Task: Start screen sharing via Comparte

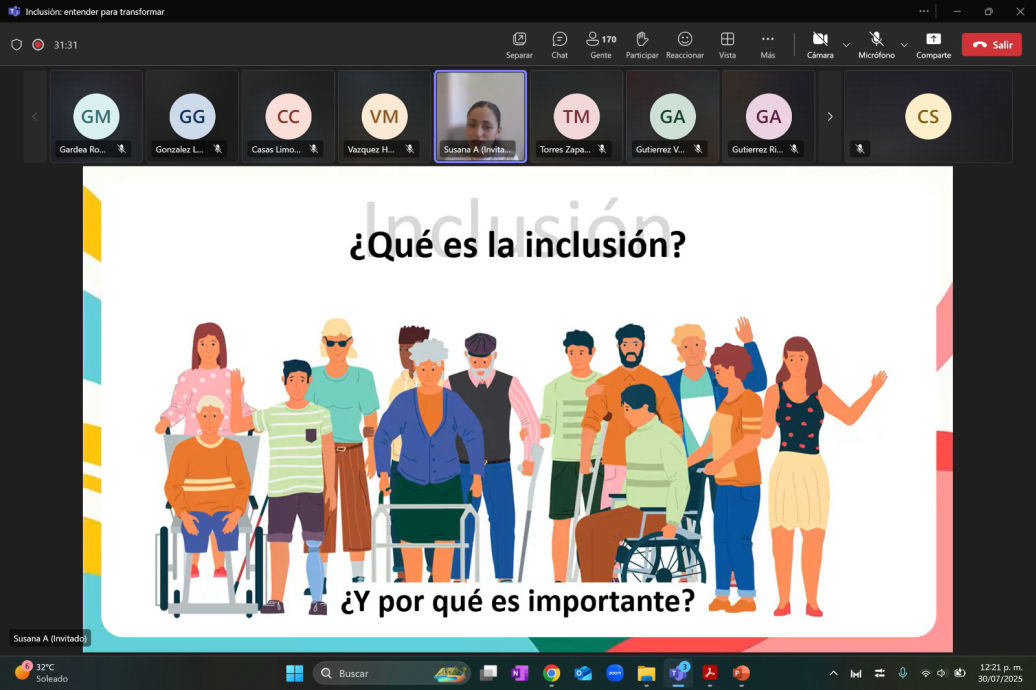Action: (933, 44)
